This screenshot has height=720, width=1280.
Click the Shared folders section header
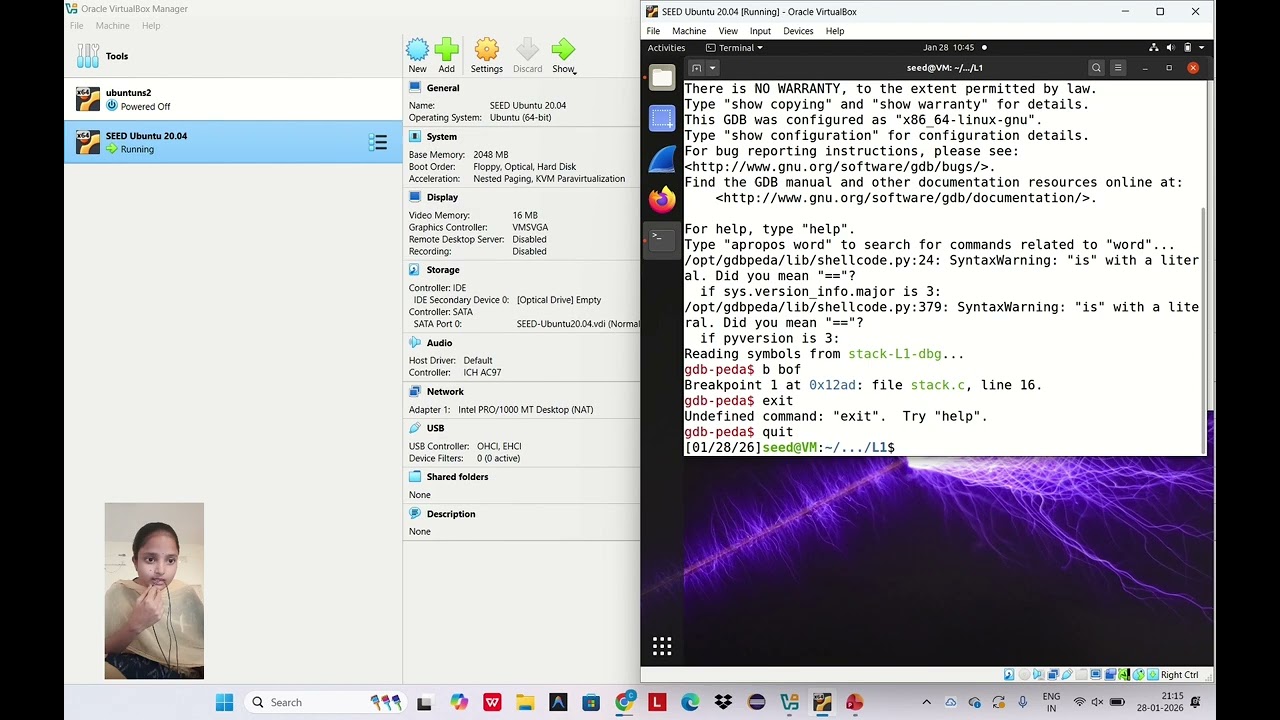click(x=457, y=477)
